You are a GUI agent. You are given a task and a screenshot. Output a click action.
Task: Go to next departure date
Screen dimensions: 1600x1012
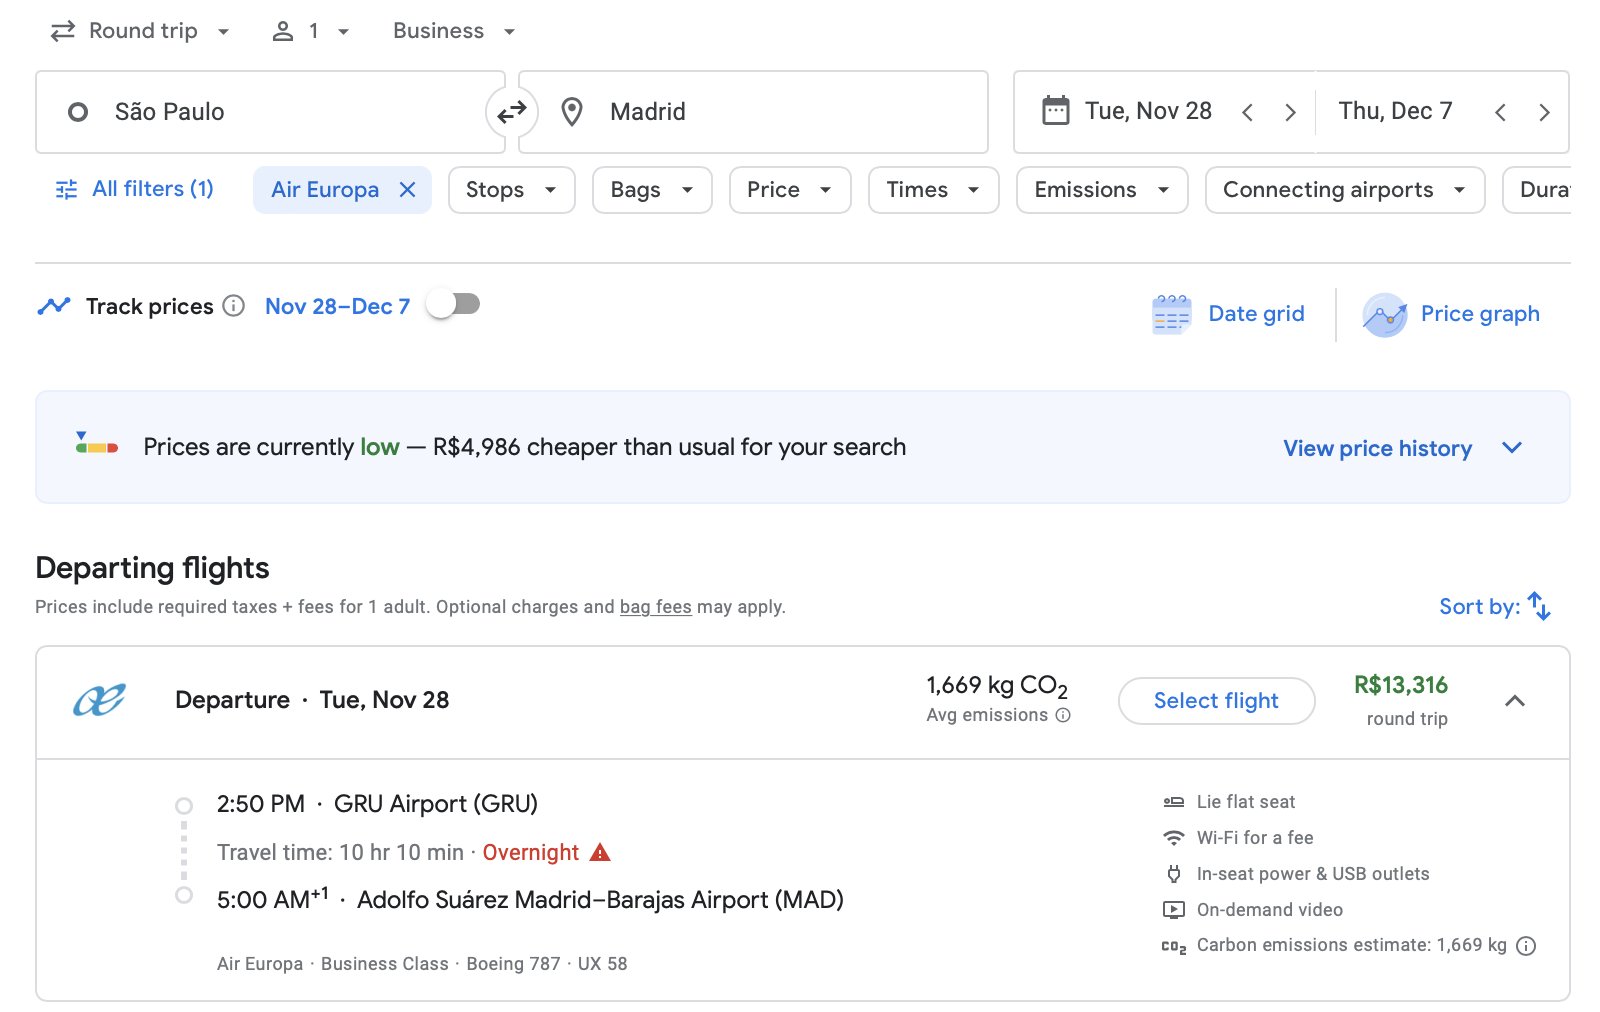tap(1290, 112)
